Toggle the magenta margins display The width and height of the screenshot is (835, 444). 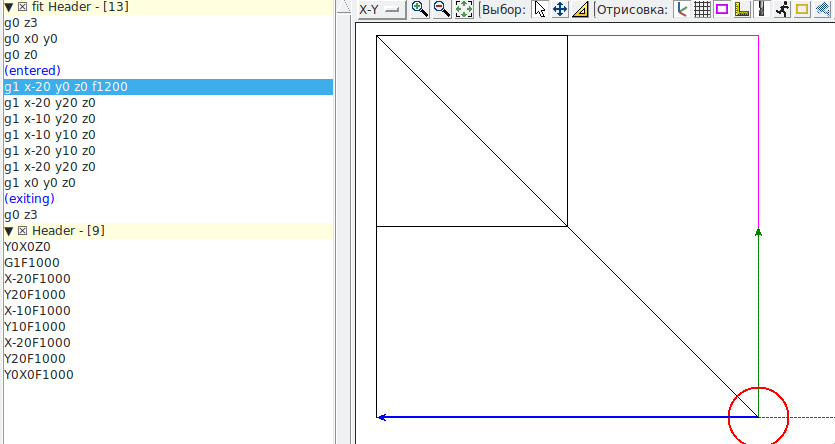coord(722,9)
